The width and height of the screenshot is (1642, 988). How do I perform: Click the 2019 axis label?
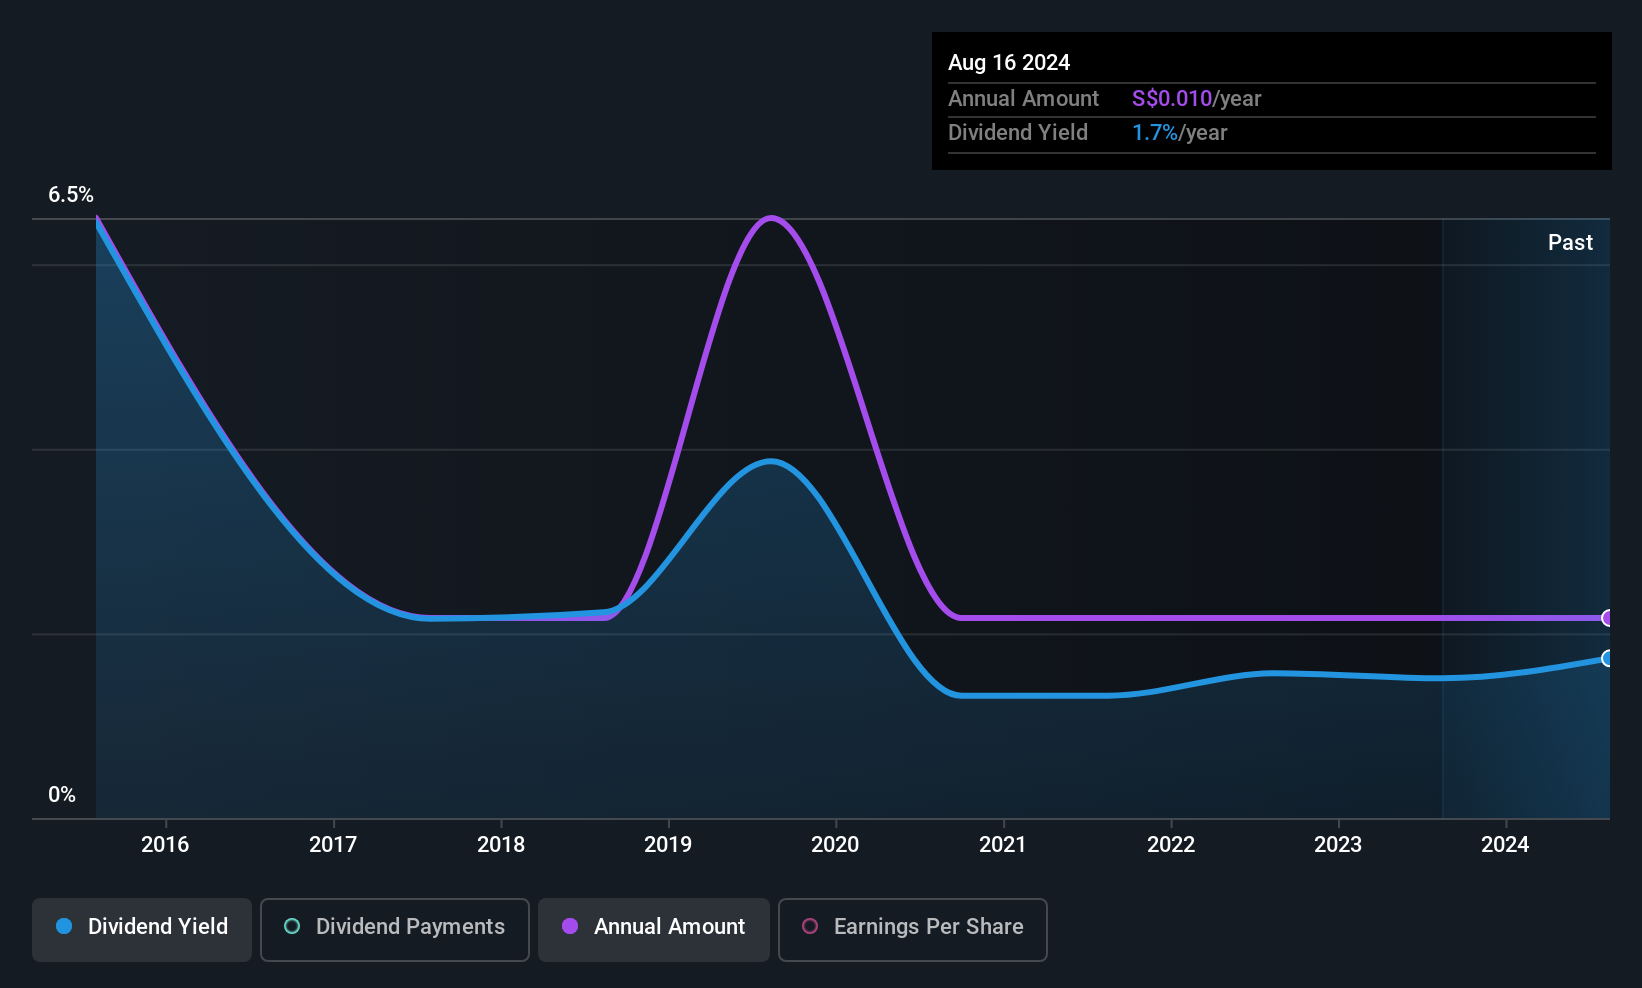pyautogui.click(x=668, y=844)
